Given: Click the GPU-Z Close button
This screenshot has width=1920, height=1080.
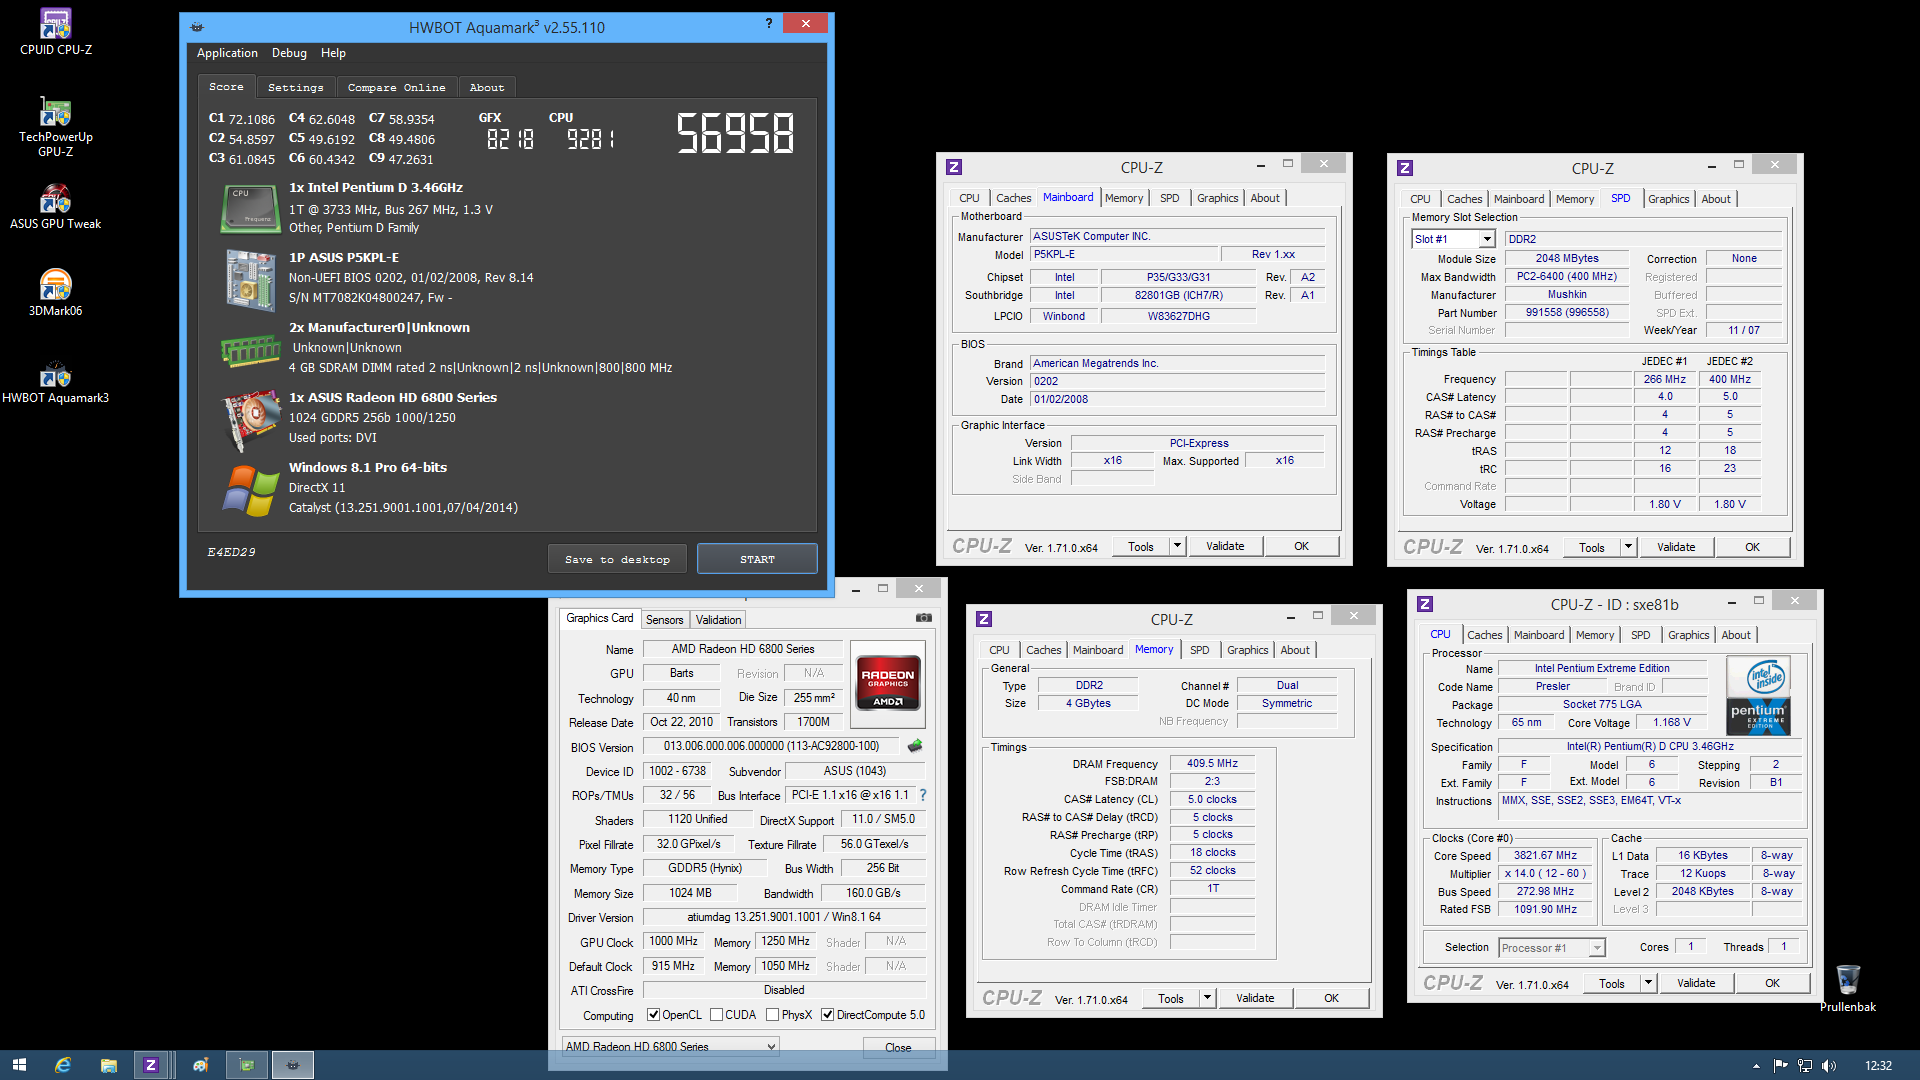Looking at the screenshot, I should coord(898,1047).
